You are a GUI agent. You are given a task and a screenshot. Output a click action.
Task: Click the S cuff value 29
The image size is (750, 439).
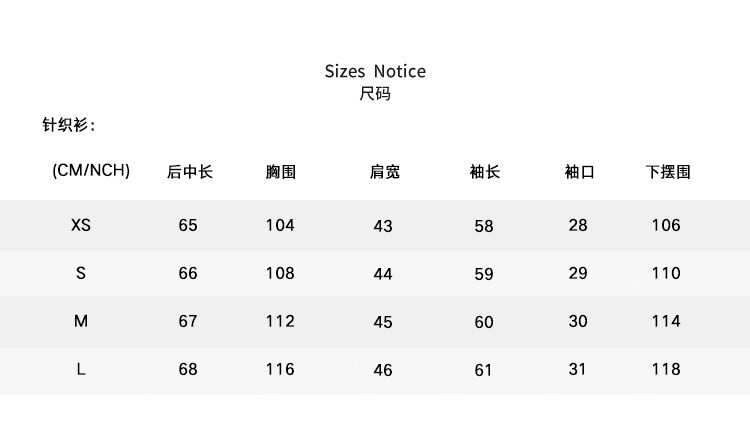pyautogui.click(x=578, y=273)
